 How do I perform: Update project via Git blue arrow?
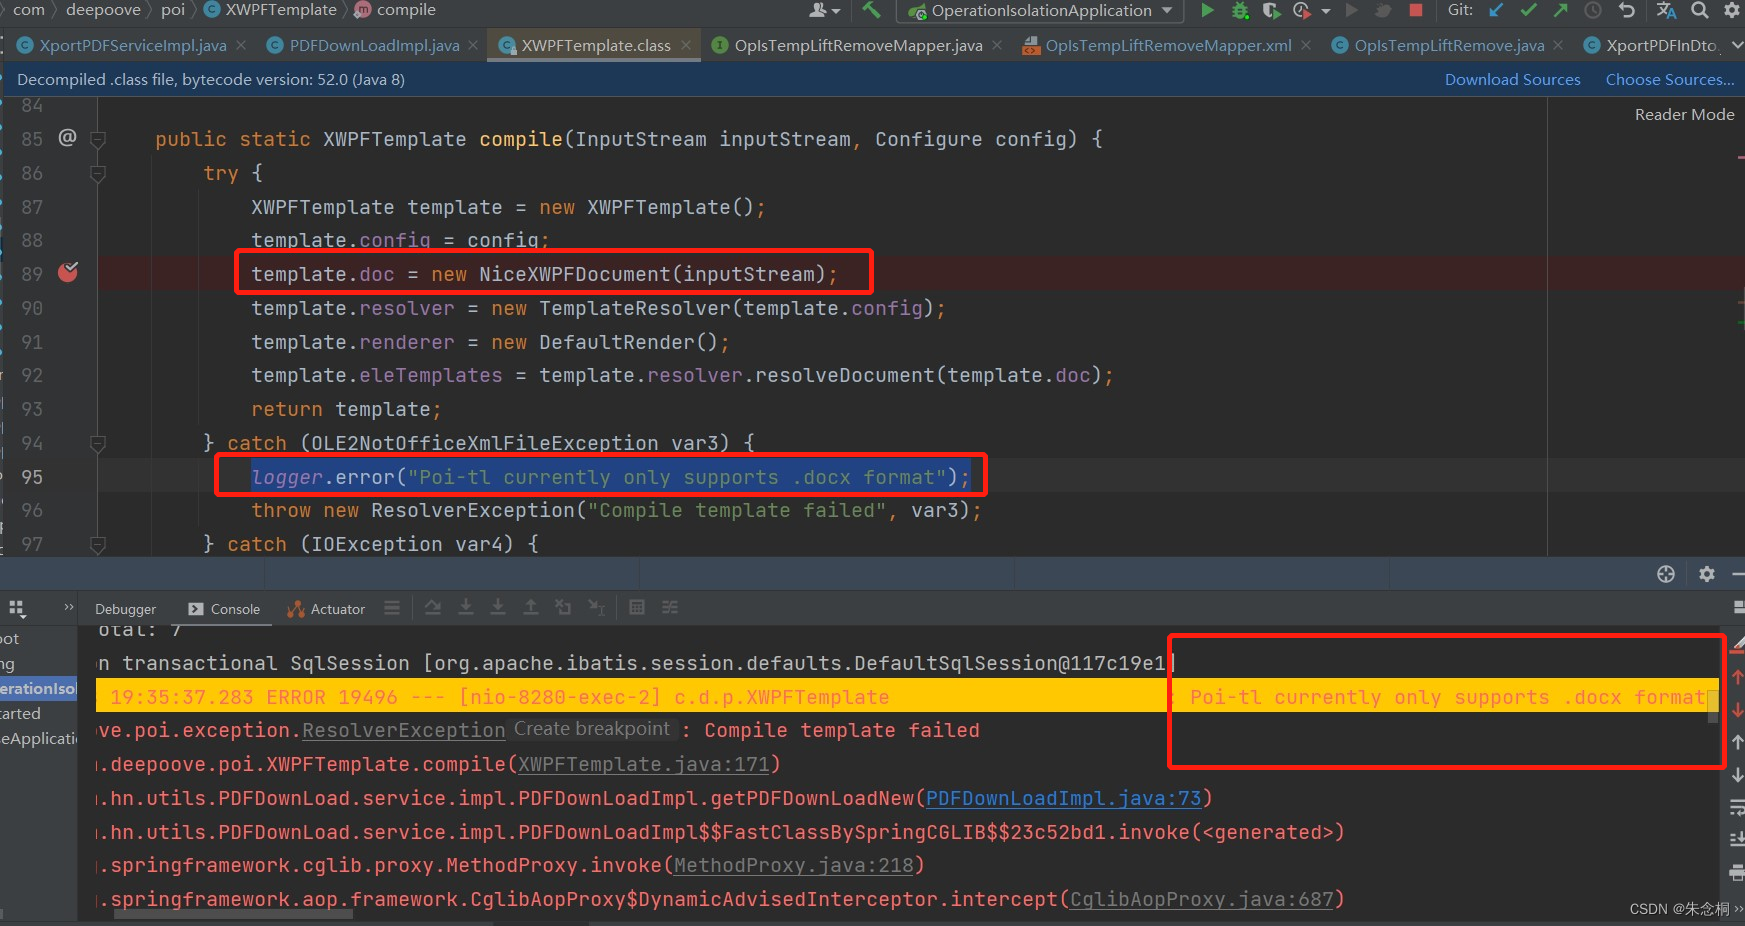tap(1496, 10)
